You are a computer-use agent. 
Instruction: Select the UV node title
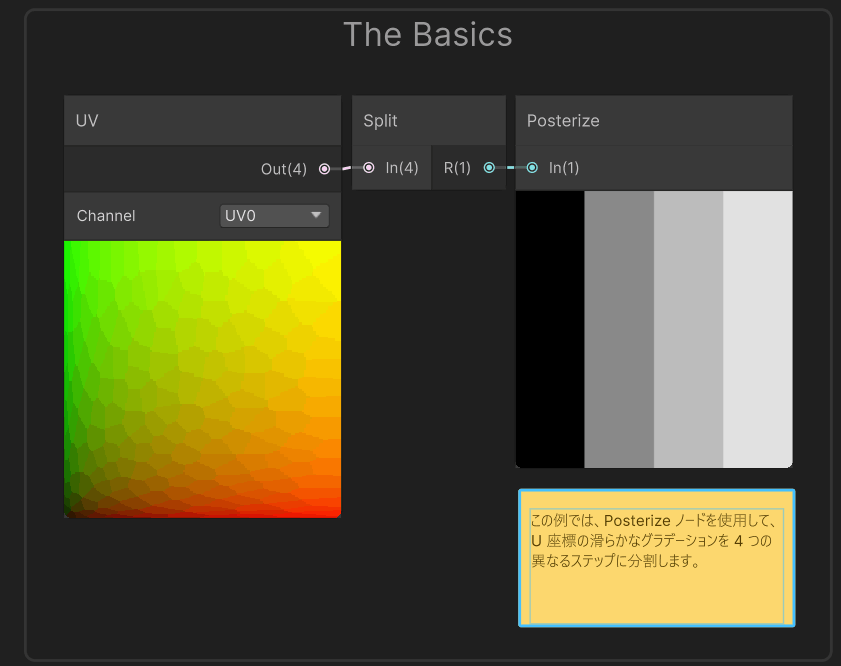tap(87, 121)
